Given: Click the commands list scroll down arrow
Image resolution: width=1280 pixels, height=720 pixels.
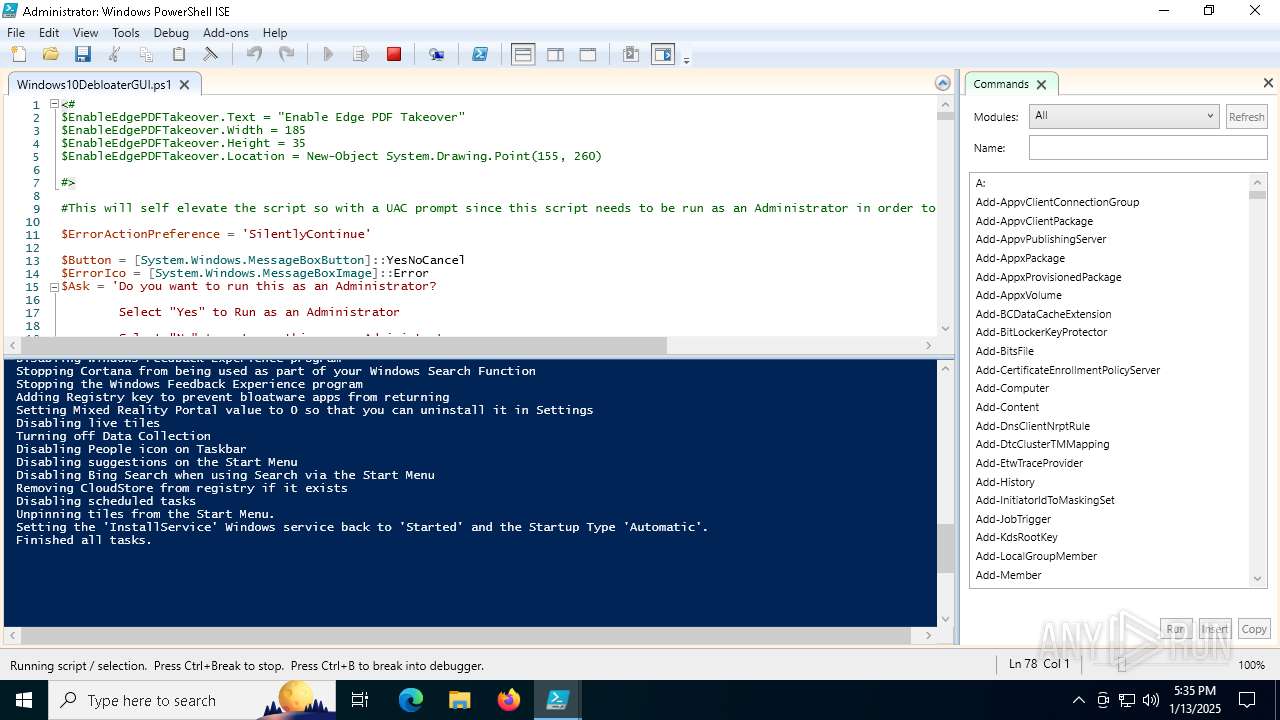Looking at the screenshot, I should tap(1258, 578).
